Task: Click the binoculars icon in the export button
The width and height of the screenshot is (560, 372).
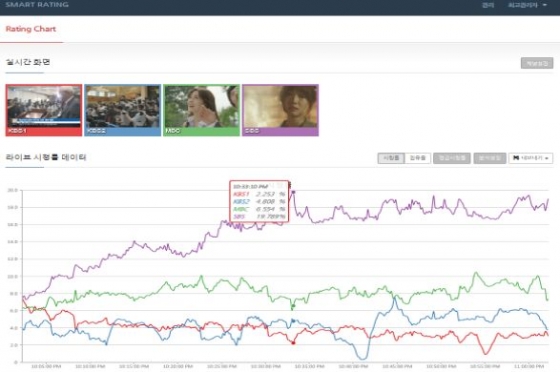Action: (516, 158)
